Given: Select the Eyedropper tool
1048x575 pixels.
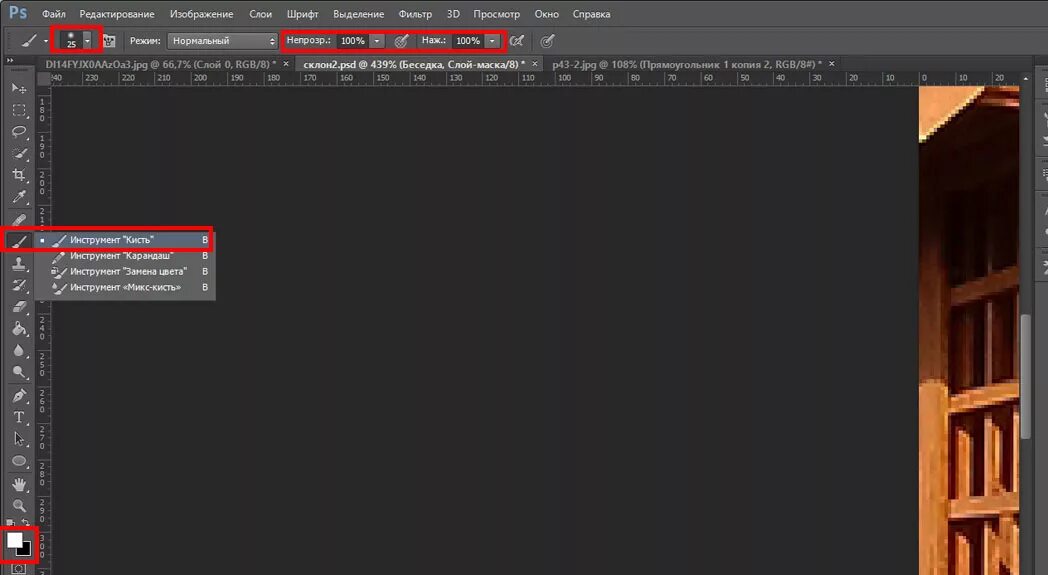Looking at the screenshot, I should tap(19, 197).
